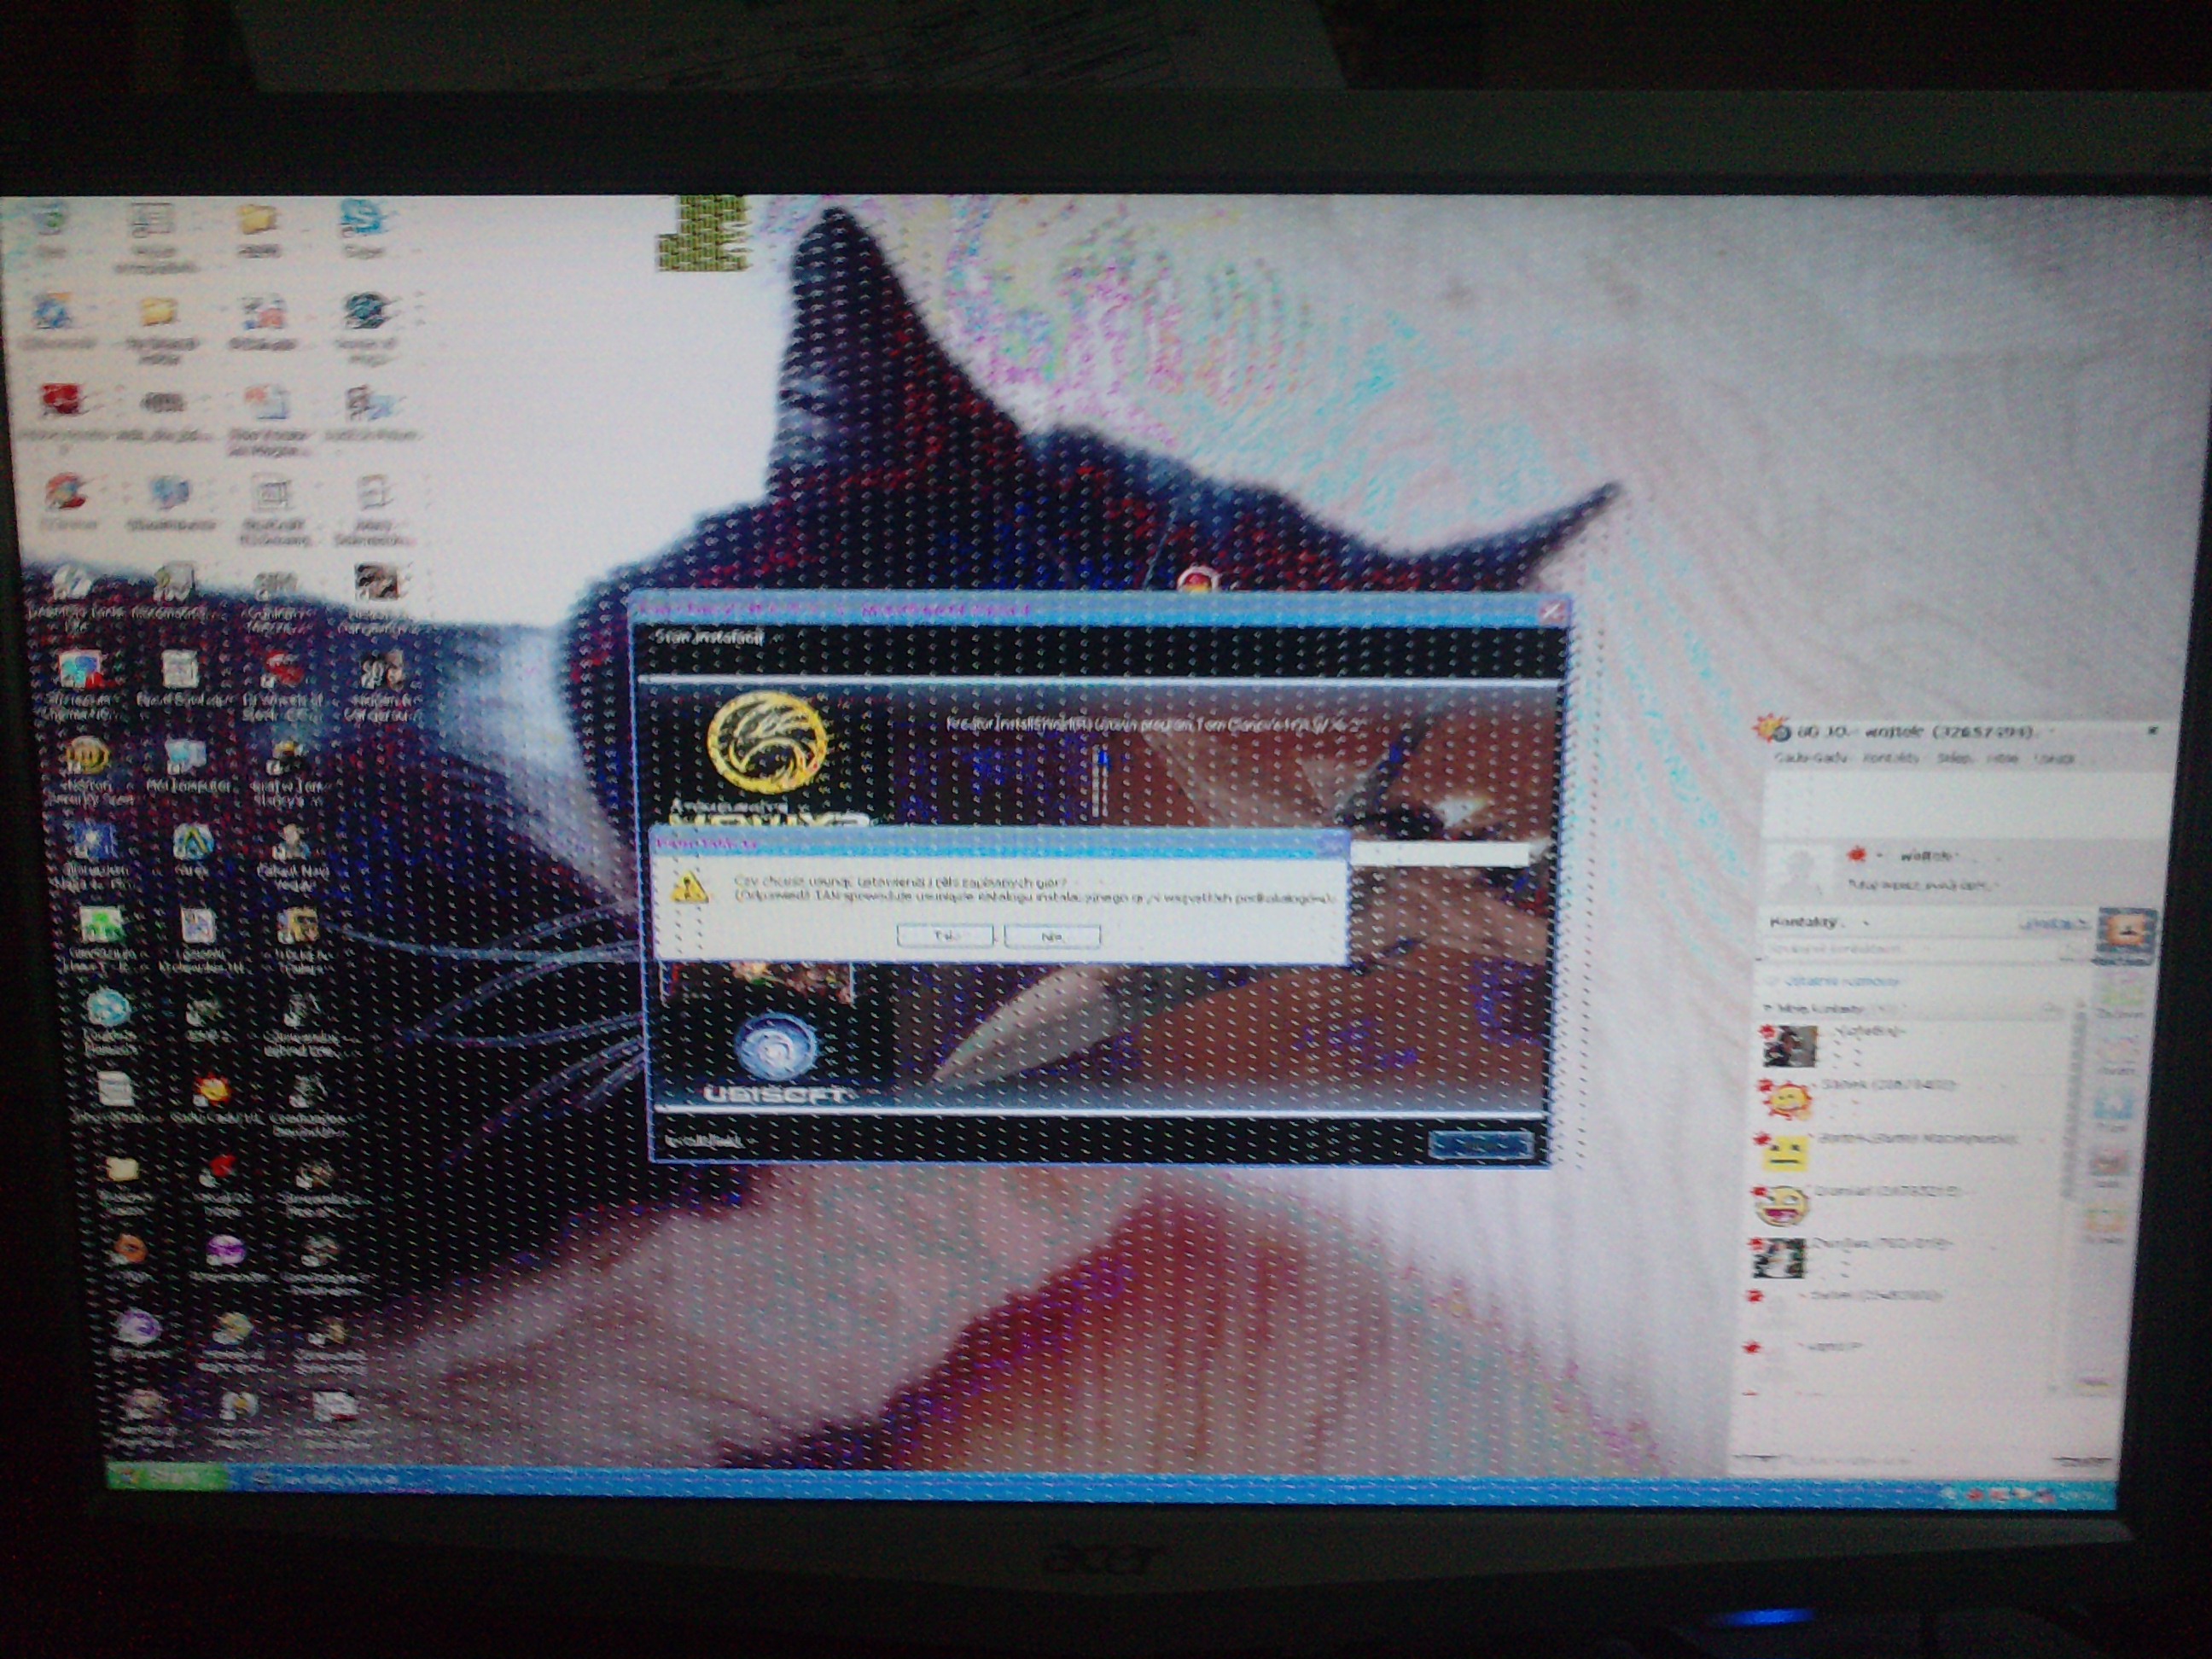The image size is (2212, 1659).
Task: Click the Anuluj button in the installer
Action: (x=1479, y=1144)
